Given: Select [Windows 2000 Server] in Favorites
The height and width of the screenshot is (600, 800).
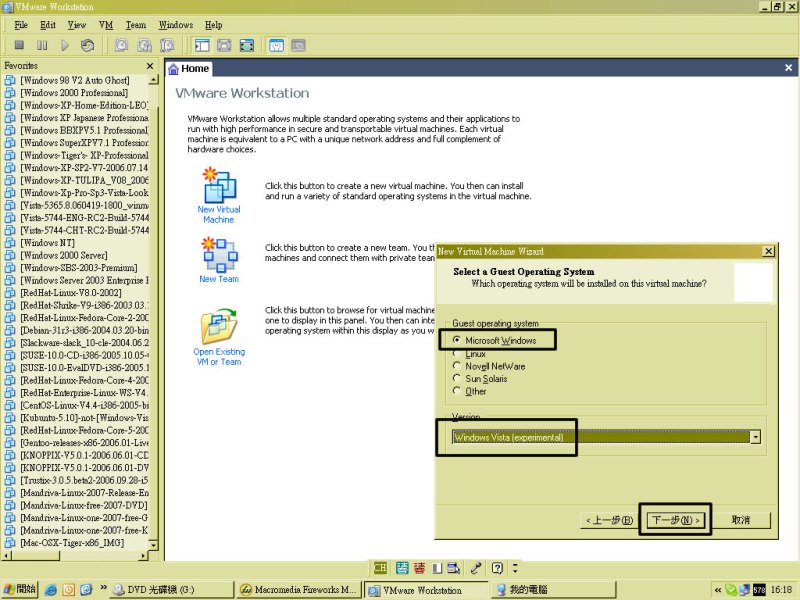Looking at the screenshot, I should tap(63, 255).
